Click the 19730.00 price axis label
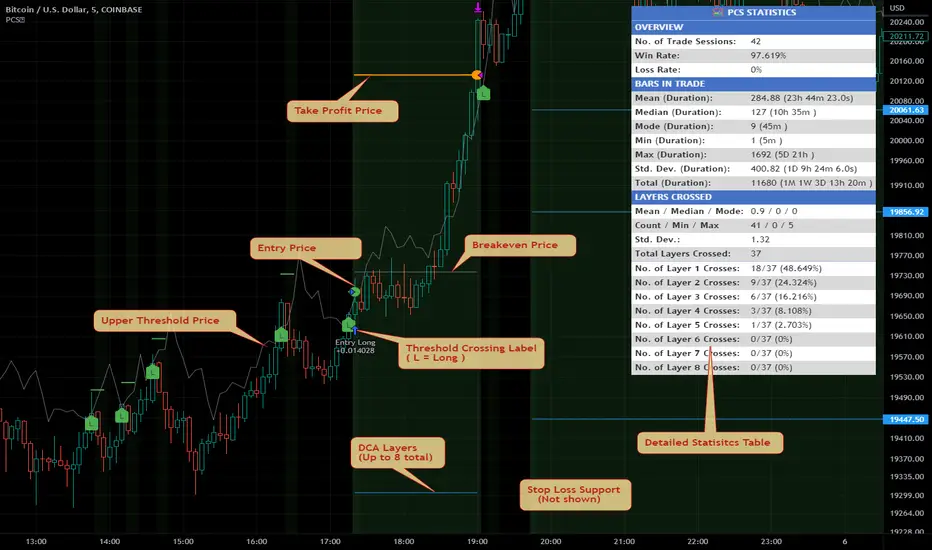The image size is (932, 550). pyautogui.click(x=906, y=276)
